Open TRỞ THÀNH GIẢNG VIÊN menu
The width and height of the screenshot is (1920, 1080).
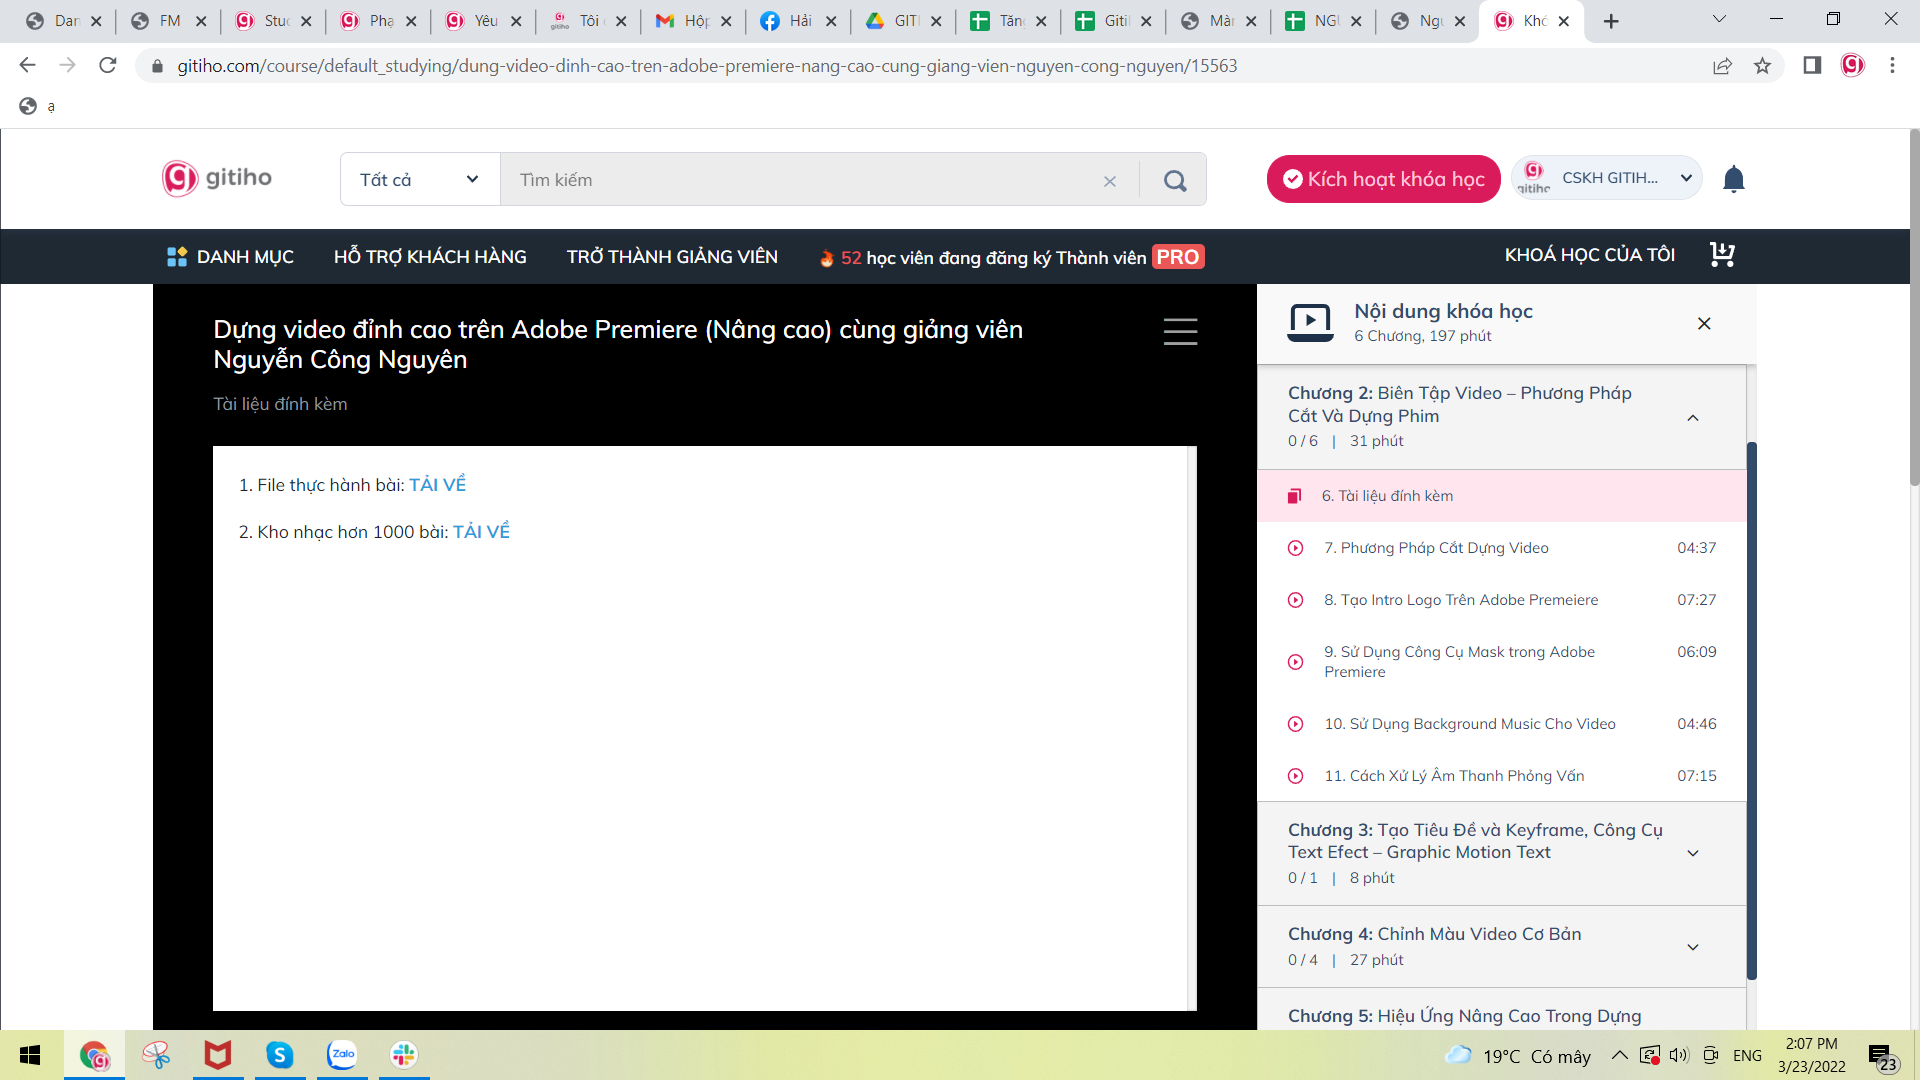[x=672, y=257]
